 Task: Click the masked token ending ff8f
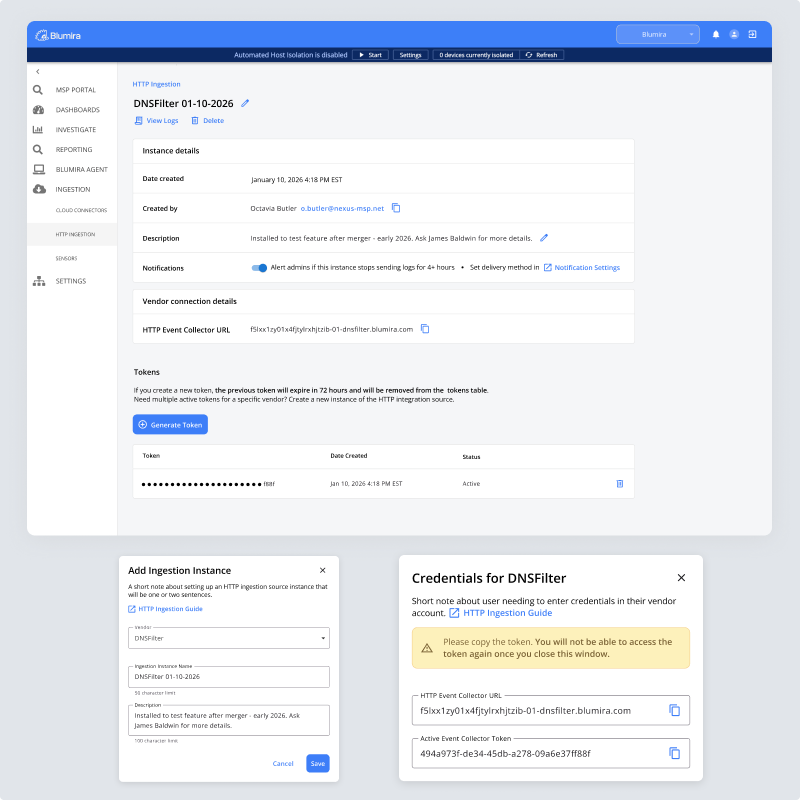click(x=208, y=484)
